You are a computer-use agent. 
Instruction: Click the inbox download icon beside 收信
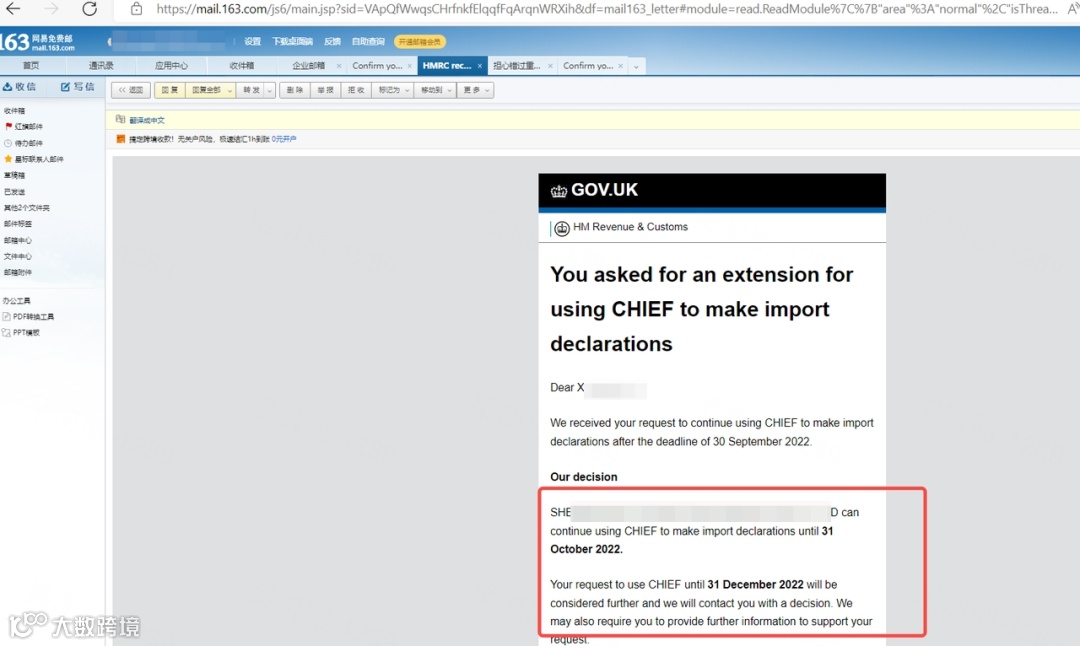click(x=7, y=86)
